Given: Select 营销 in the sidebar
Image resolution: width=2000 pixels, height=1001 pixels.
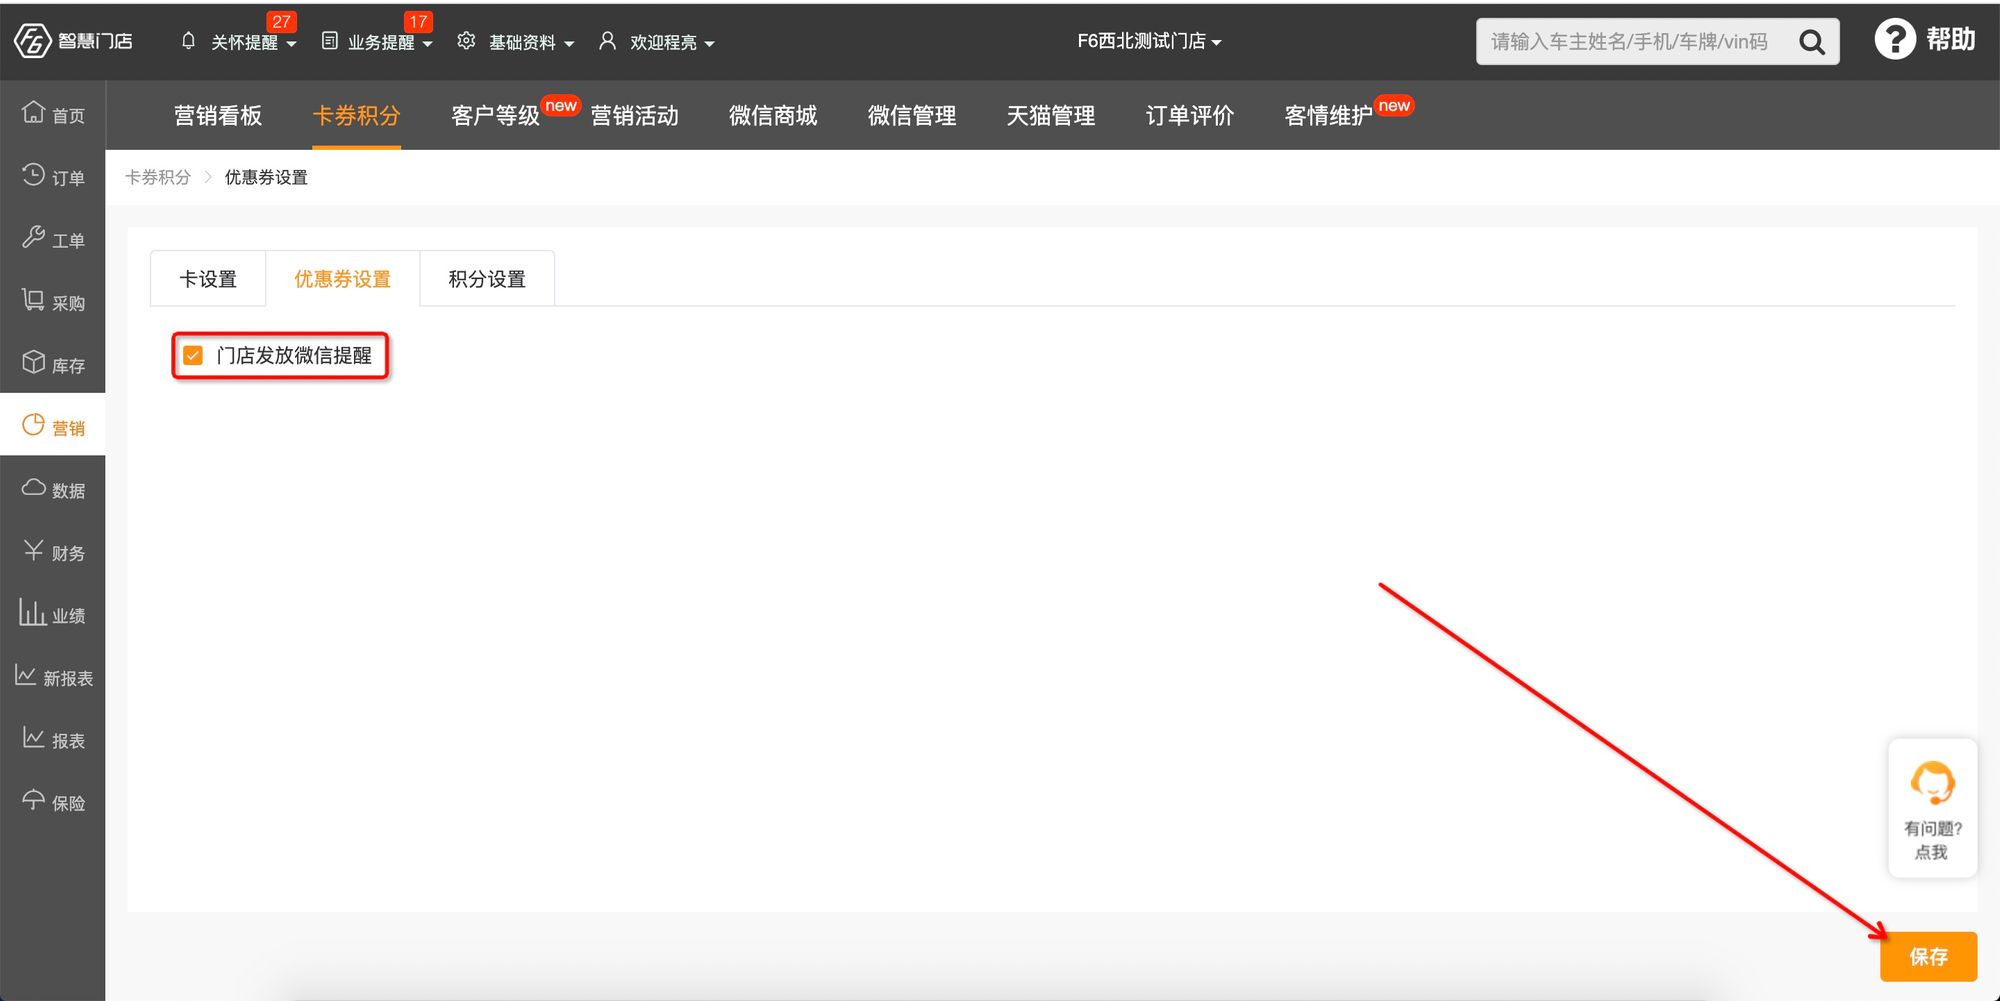Looking at the screenshot, I should click(x=53, y=426).
